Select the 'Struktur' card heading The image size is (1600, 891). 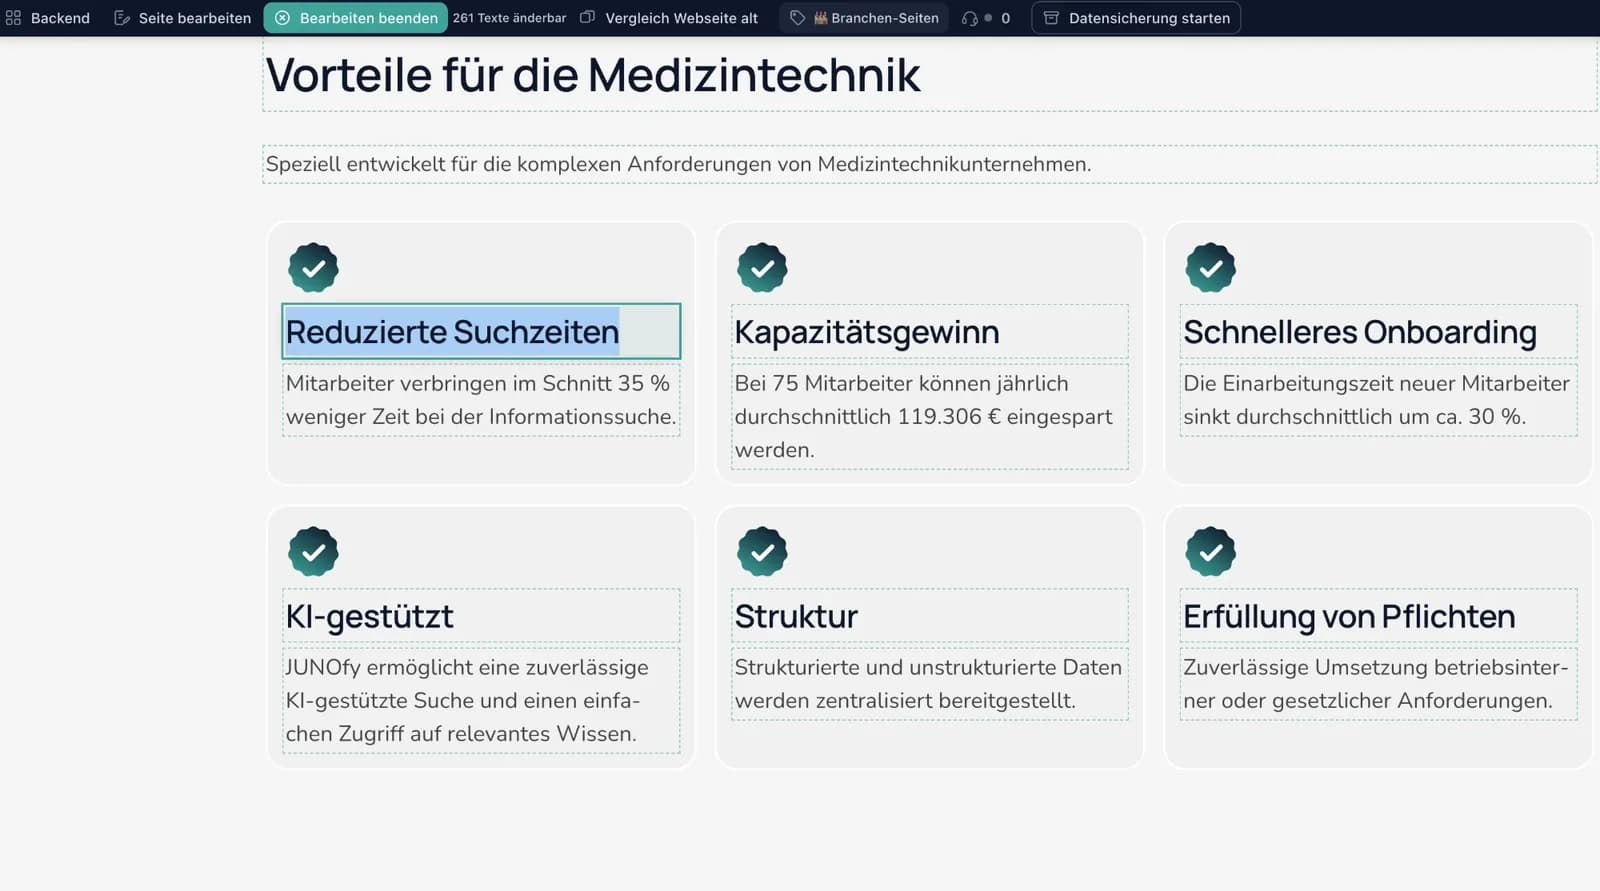click(x=796, y=616)
